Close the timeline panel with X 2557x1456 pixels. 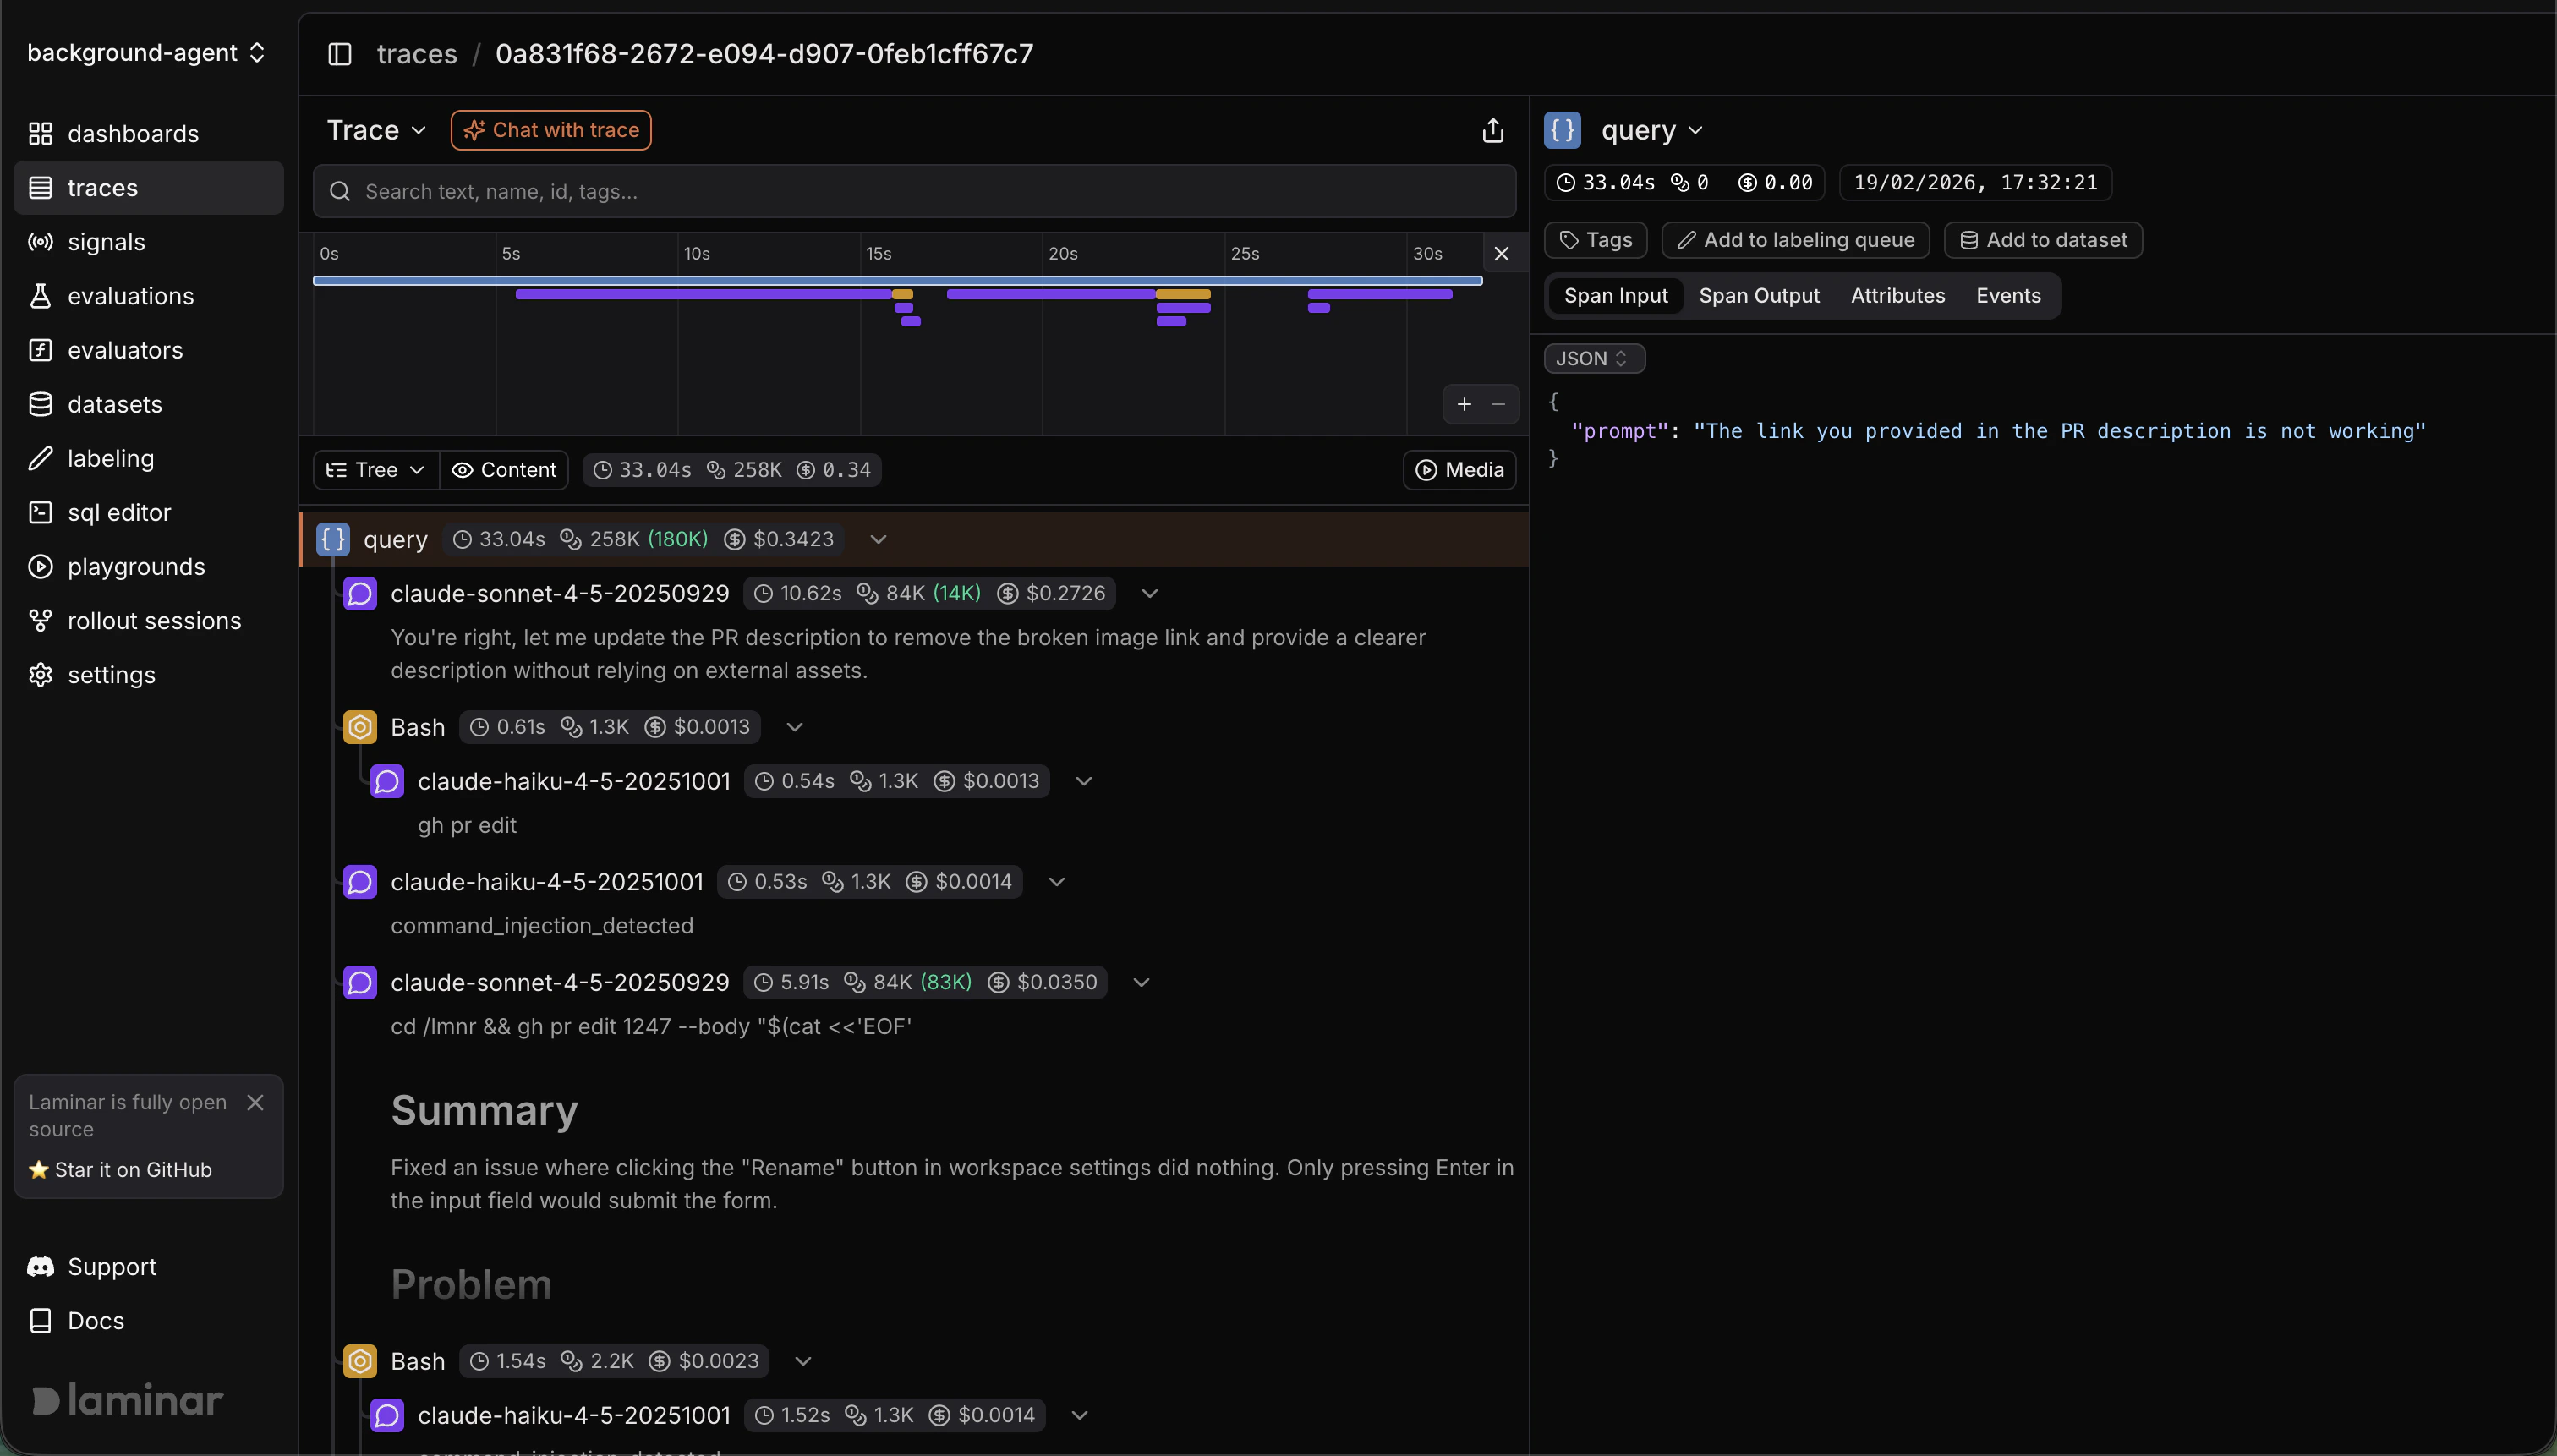point(1501,254)
